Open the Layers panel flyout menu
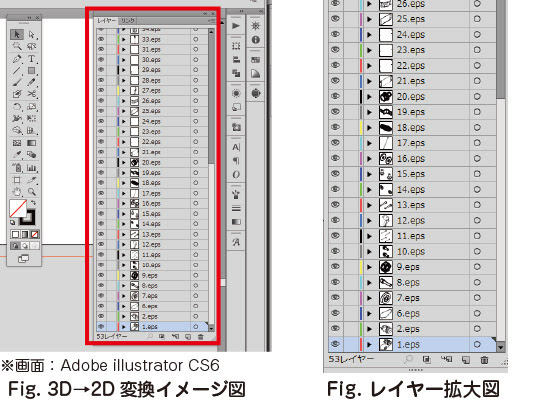The height and width of the screenshot is (401, 554). pos(211,21)
